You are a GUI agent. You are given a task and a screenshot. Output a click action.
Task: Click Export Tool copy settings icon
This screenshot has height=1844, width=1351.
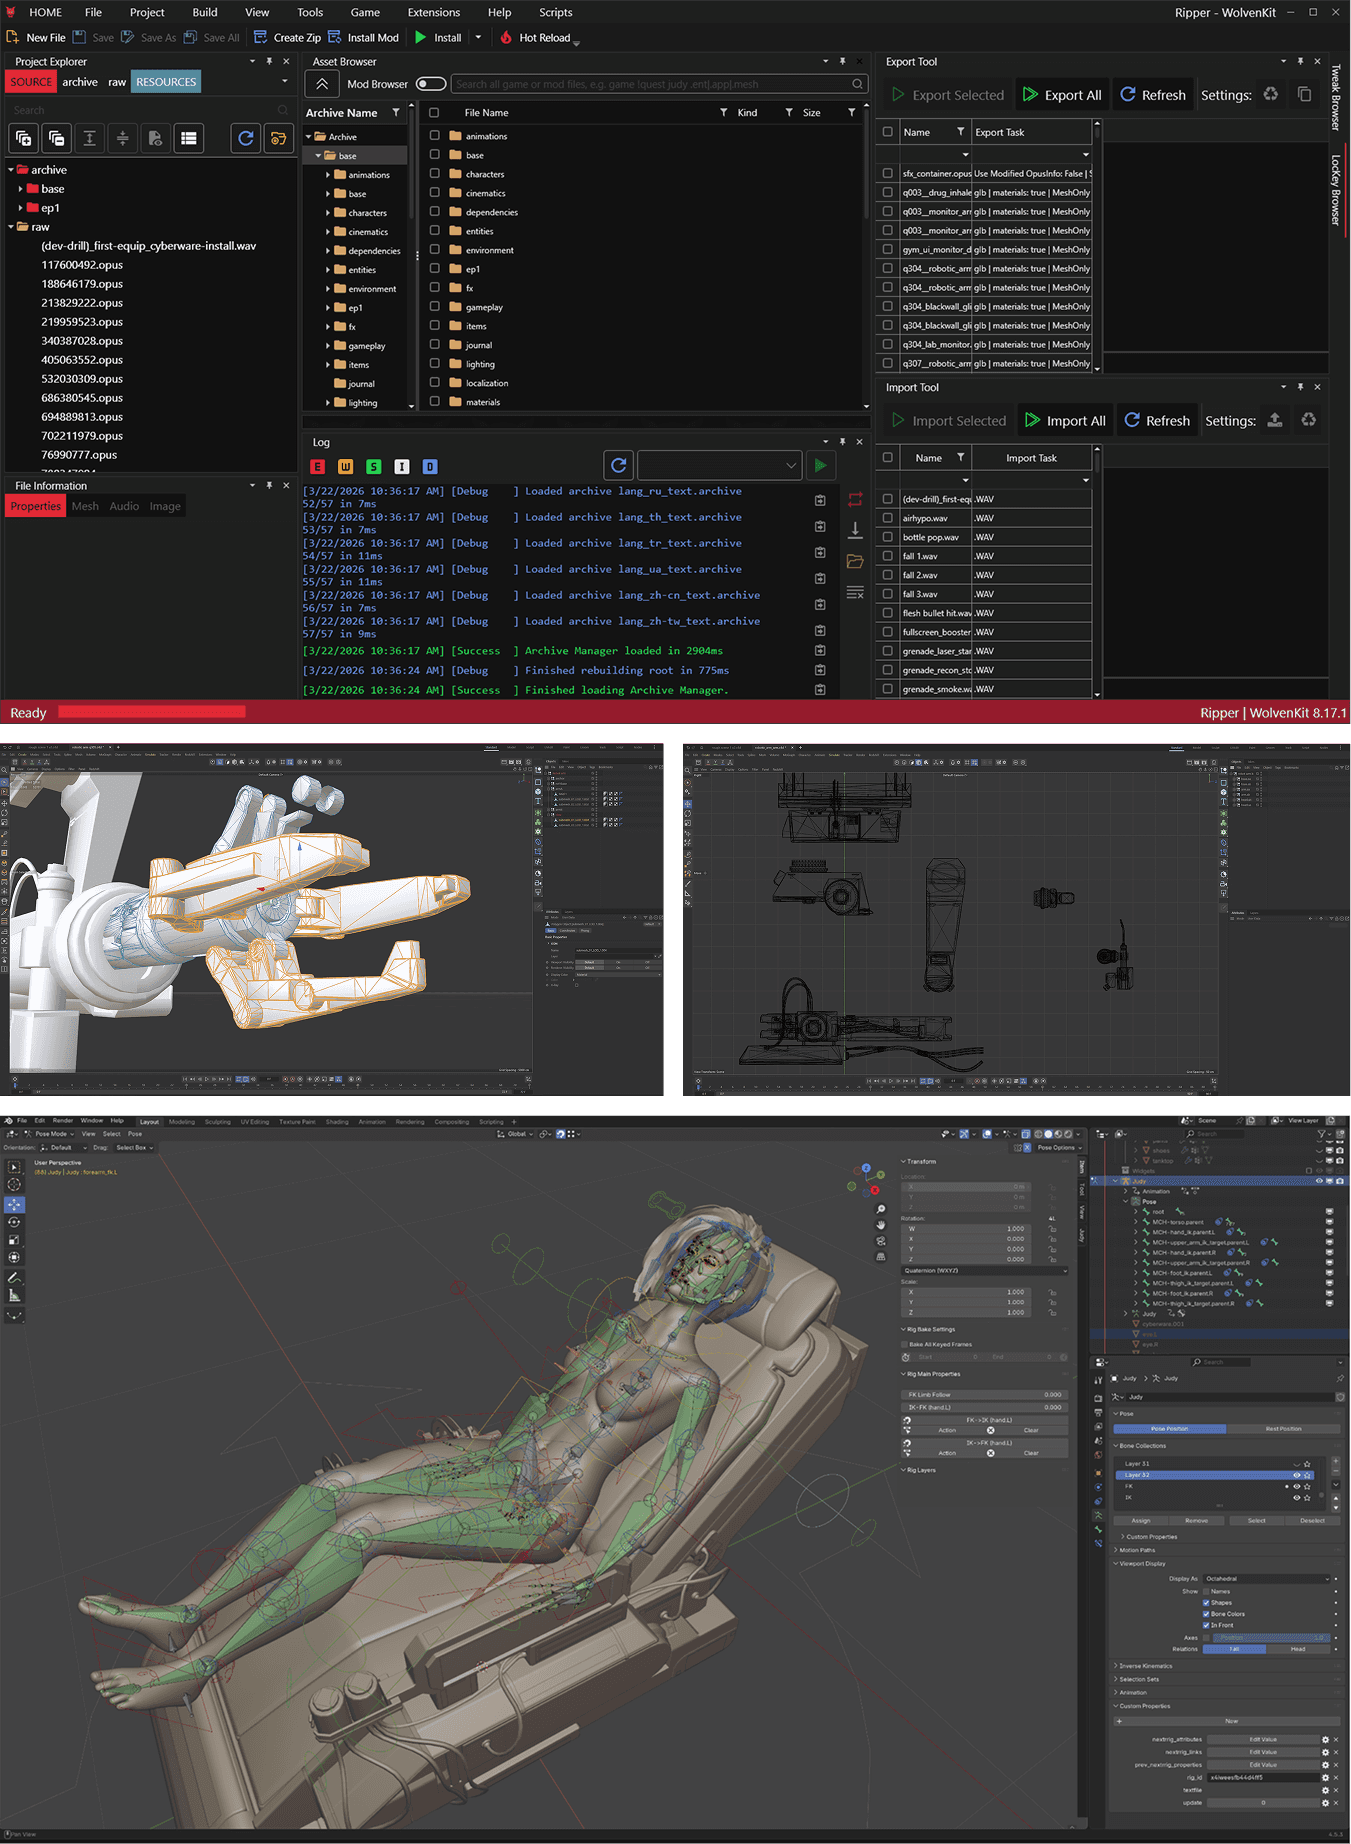pos(1304,94)
